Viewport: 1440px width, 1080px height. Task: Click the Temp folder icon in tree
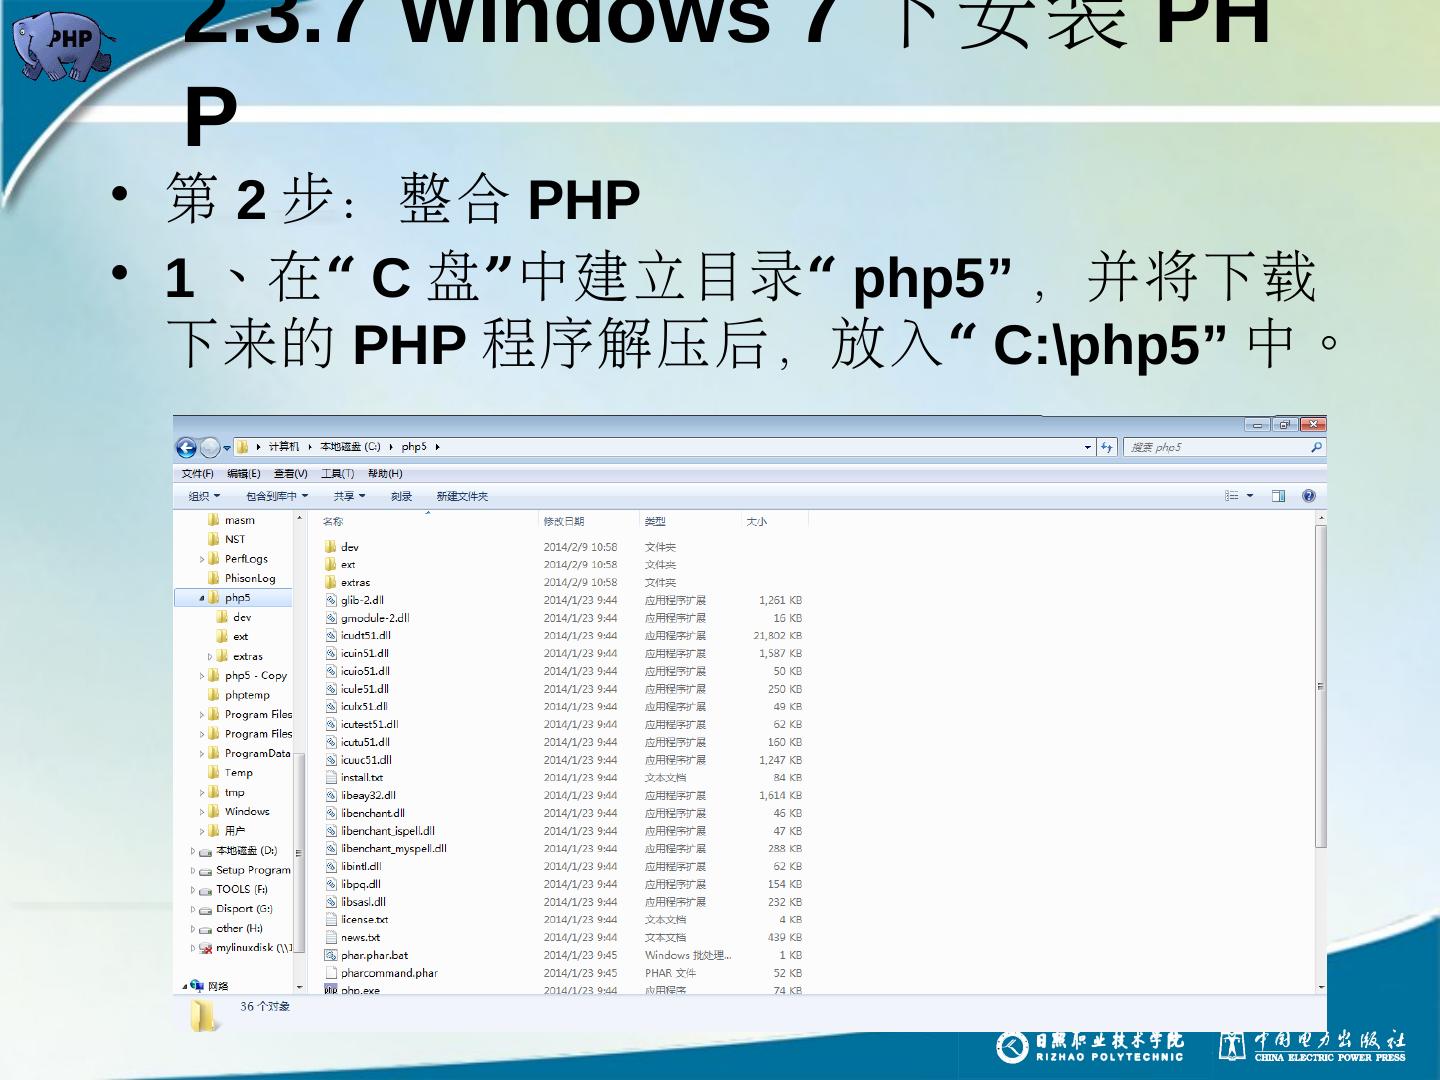pos(214,772)
